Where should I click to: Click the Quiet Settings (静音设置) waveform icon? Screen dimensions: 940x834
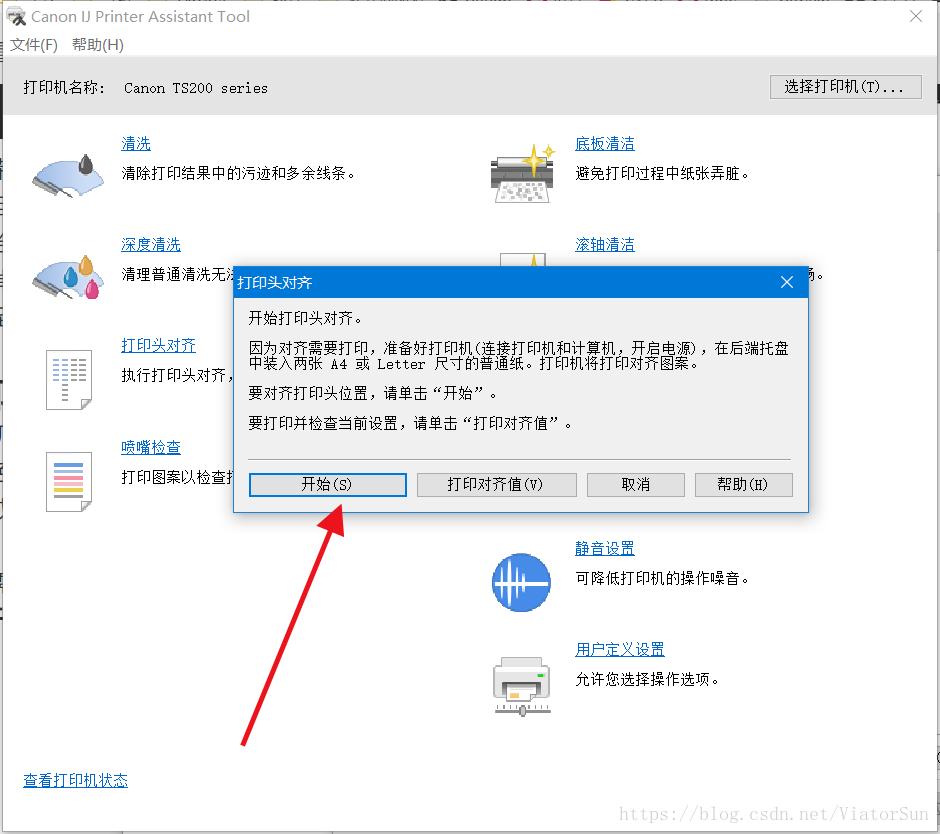[x=522, y=582]
